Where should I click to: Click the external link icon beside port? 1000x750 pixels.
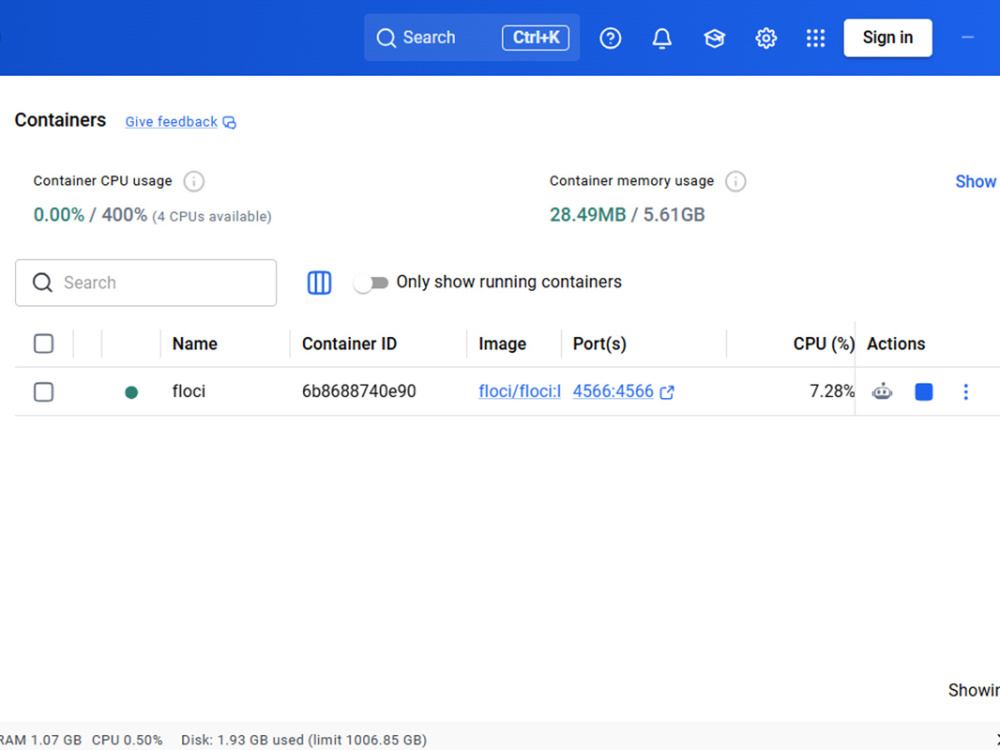(x=666, y=392)
